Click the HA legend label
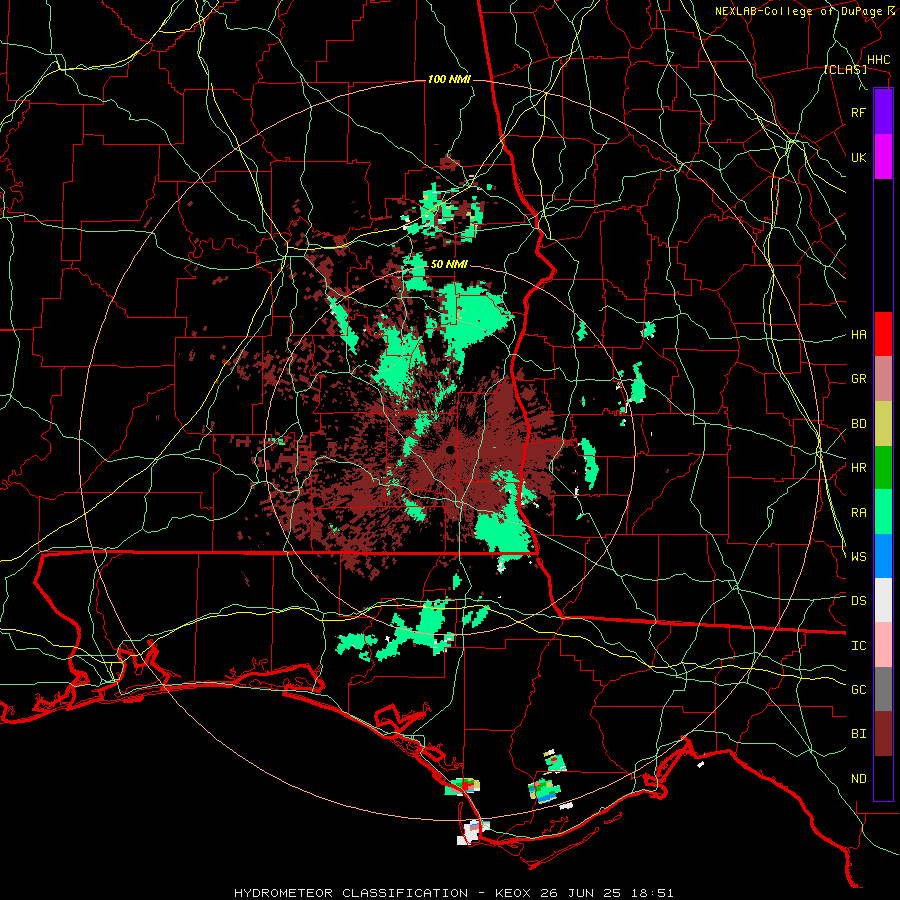 (858, 335)
